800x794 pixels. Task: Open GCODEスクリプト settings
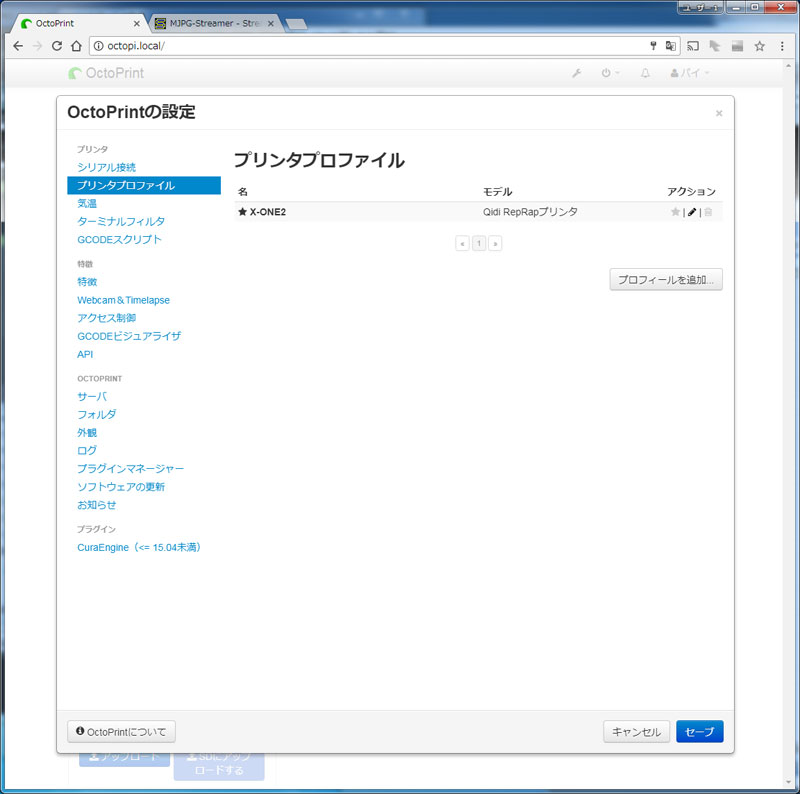[119, 239]
